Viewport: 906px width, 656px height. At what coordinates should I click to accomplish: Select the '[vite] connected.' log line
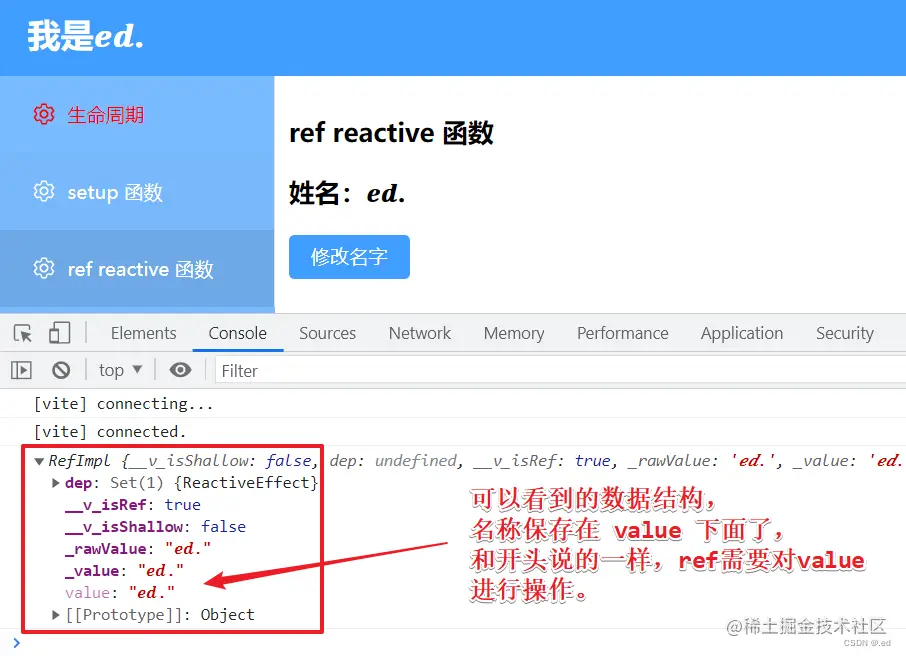(110, 432)
